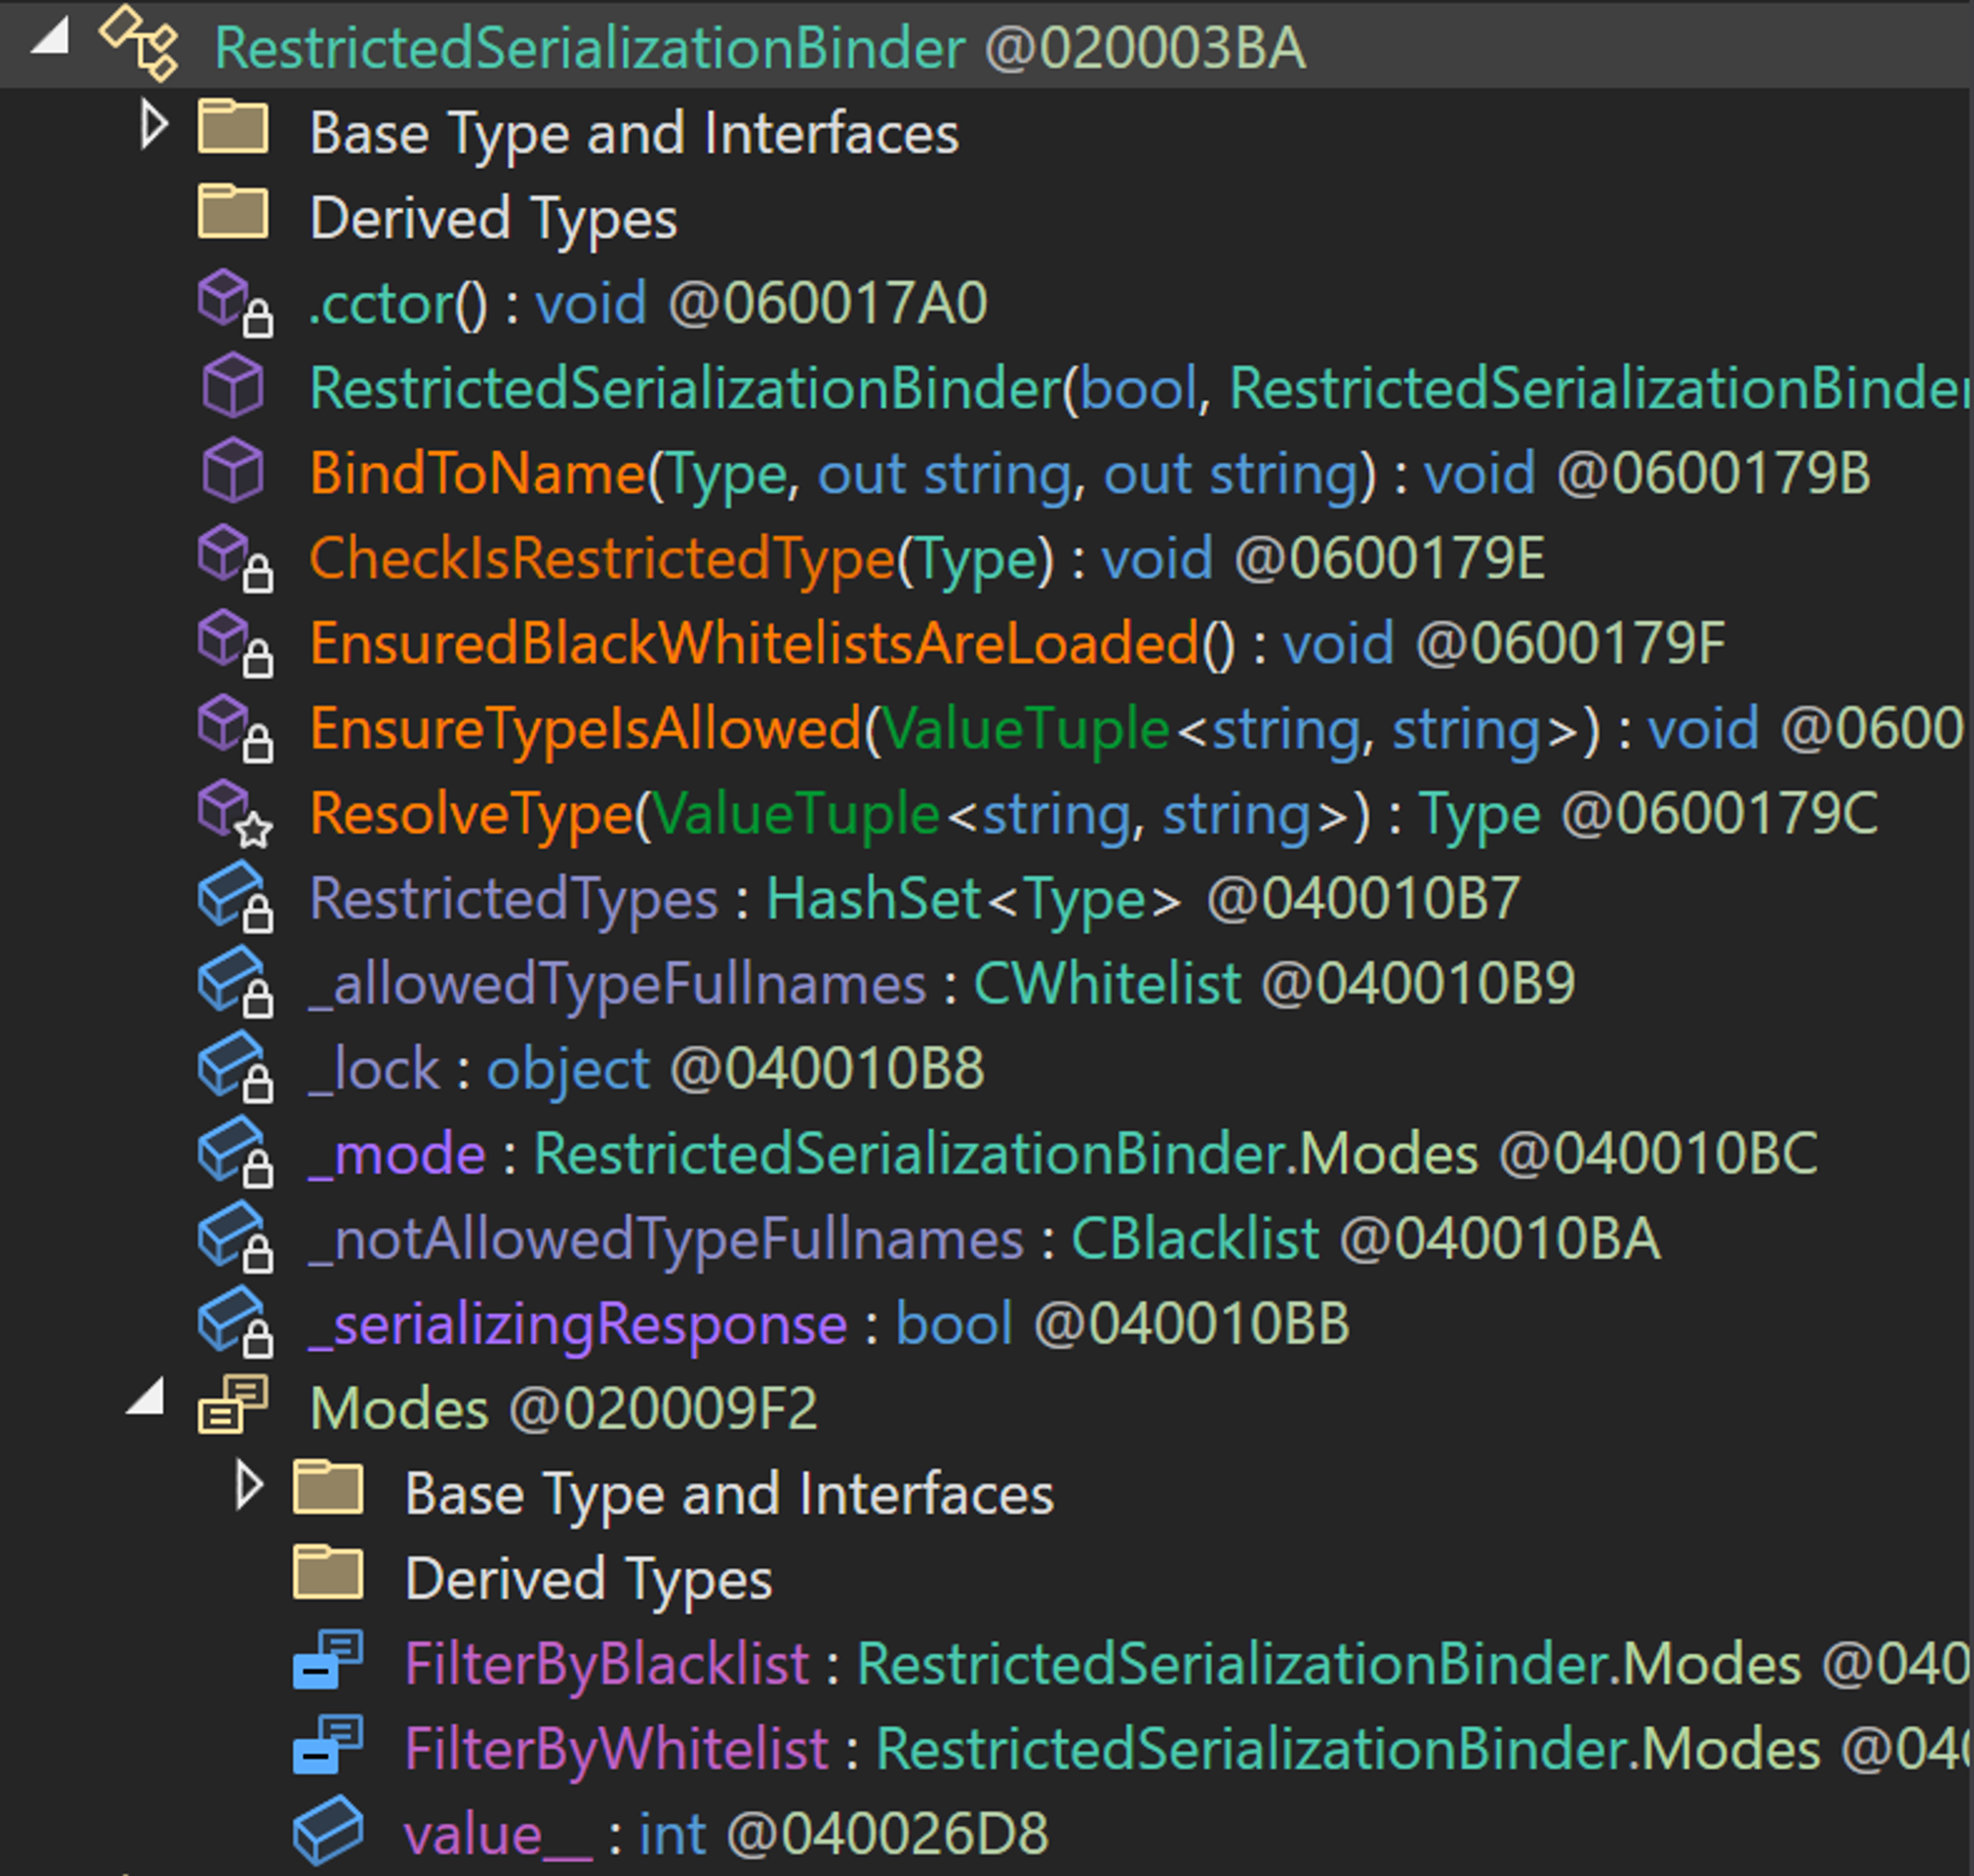This screenshot has width=1974, height=1876.
Task: Click the RestrictedTypes private field icon
Action: click(234, 898)
